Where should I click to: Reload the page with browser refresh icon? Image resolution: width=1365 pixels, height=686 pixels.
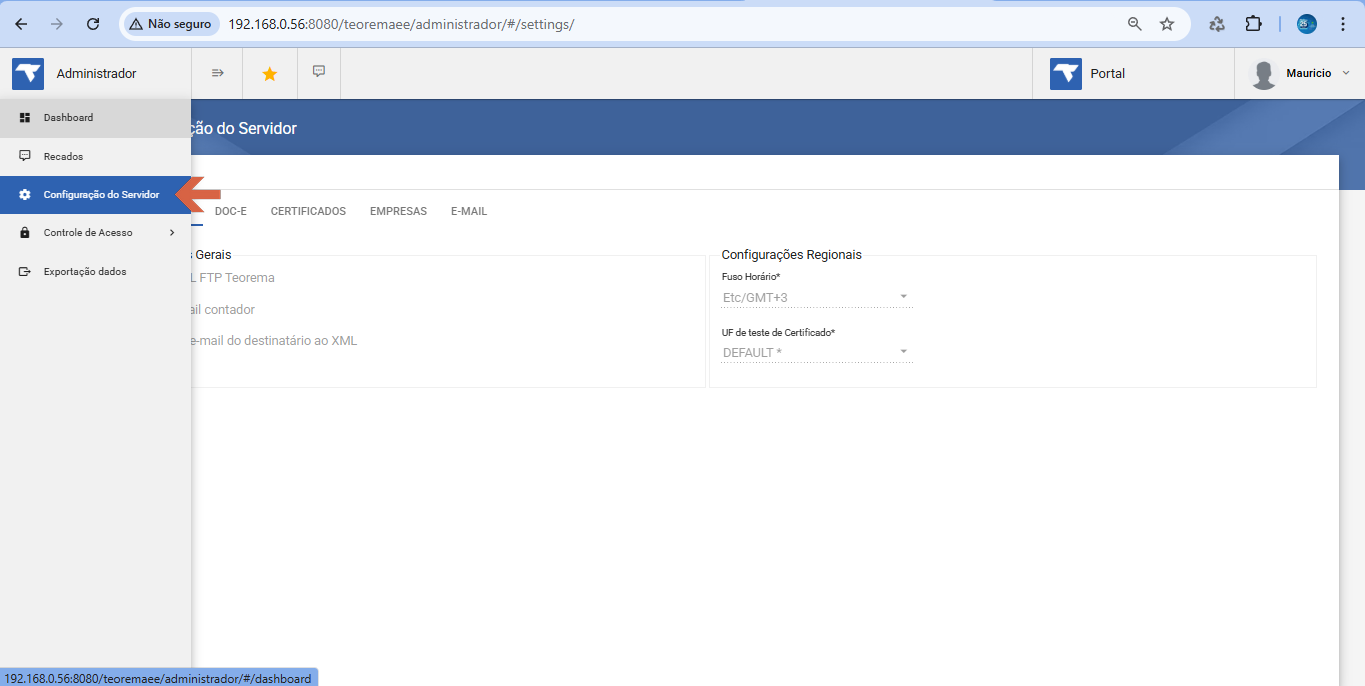point(93,24)
